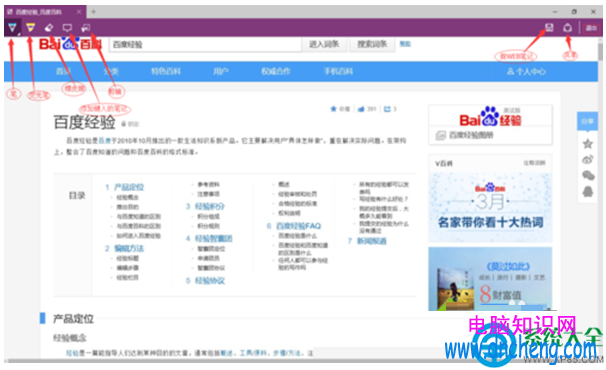This screenshot has height=370, width=606.
Task: Click 智囊团定位 in the contents list
Action: [211, 248]
